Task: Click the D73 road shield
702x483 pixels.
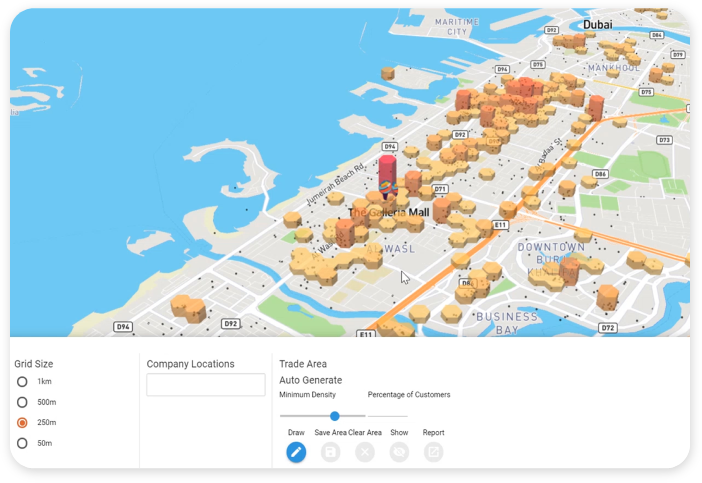Action: pos(664,140)
